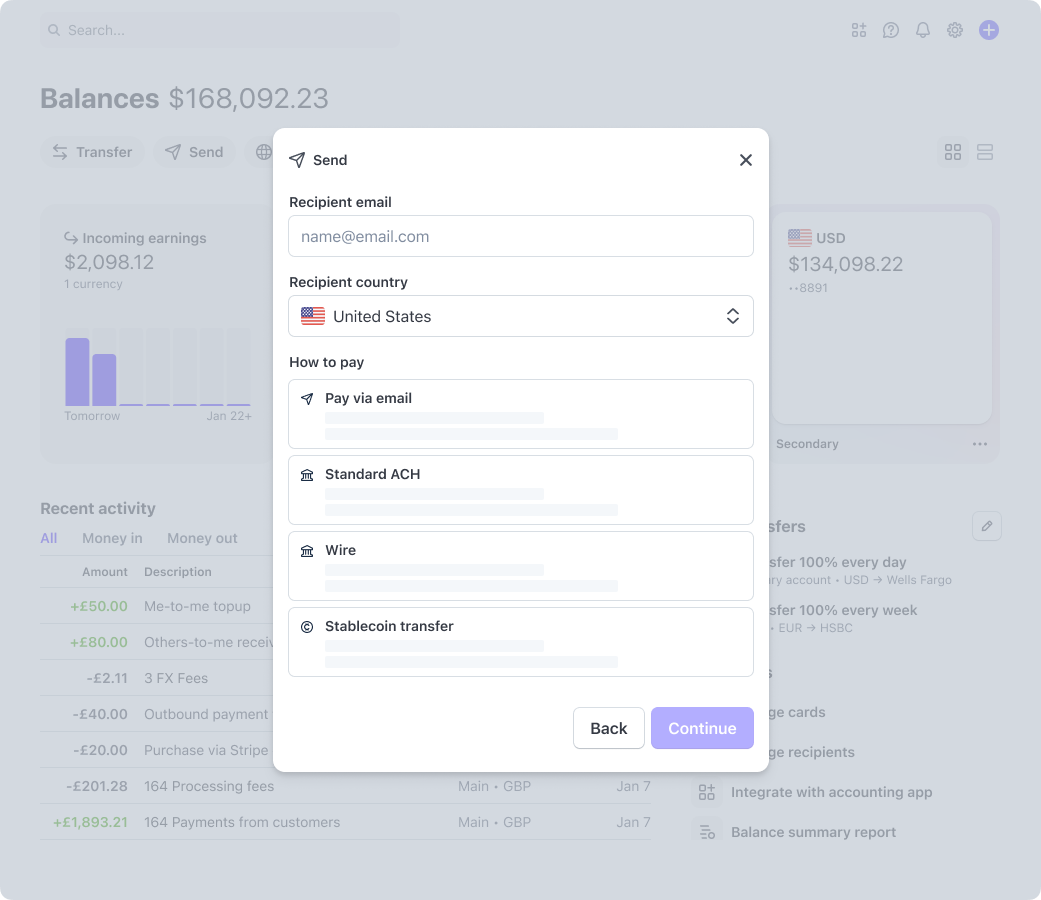Screen dimensions: 1041x900
Task: Click the purple plus create icon
Action: tap(989, 30)
